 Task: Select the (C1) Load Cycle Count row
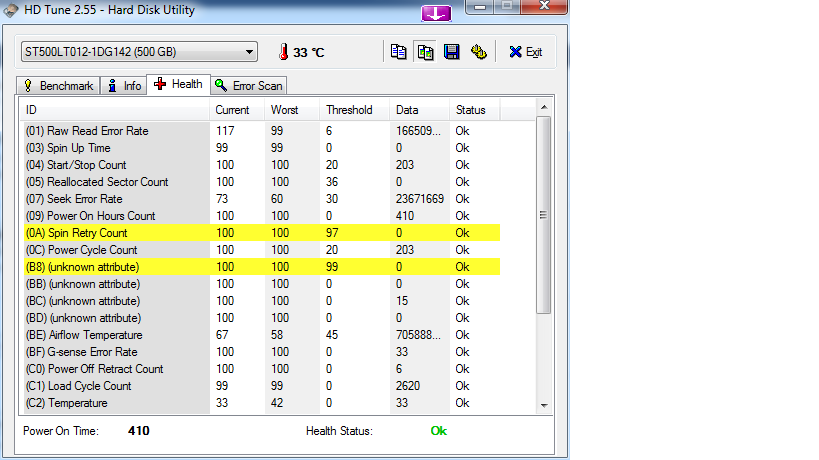point(260,386)
